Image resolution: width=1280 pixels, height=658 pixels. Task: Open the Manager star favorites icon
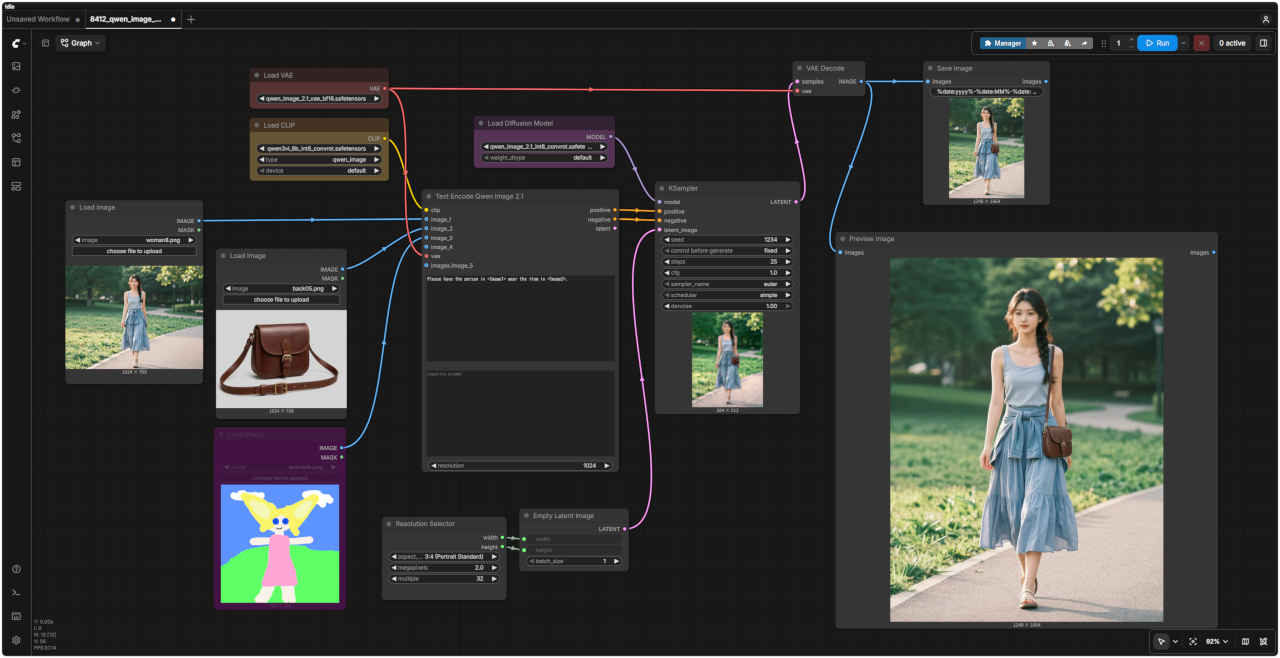[1034, 43]
